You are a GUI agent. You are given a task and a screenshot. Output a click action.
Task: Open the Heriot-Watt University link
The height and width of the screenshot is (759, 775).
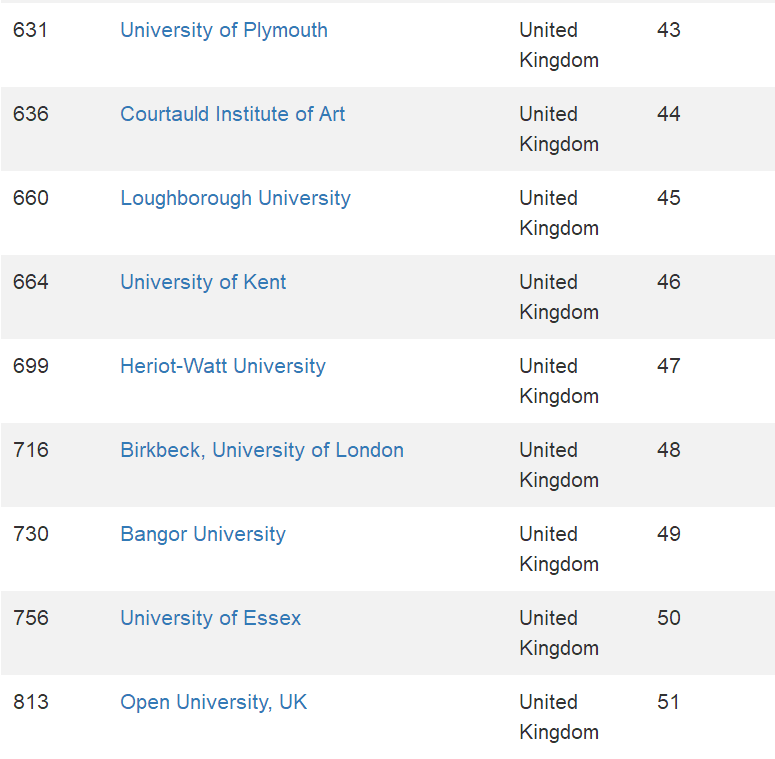click(x=223, y=366)
